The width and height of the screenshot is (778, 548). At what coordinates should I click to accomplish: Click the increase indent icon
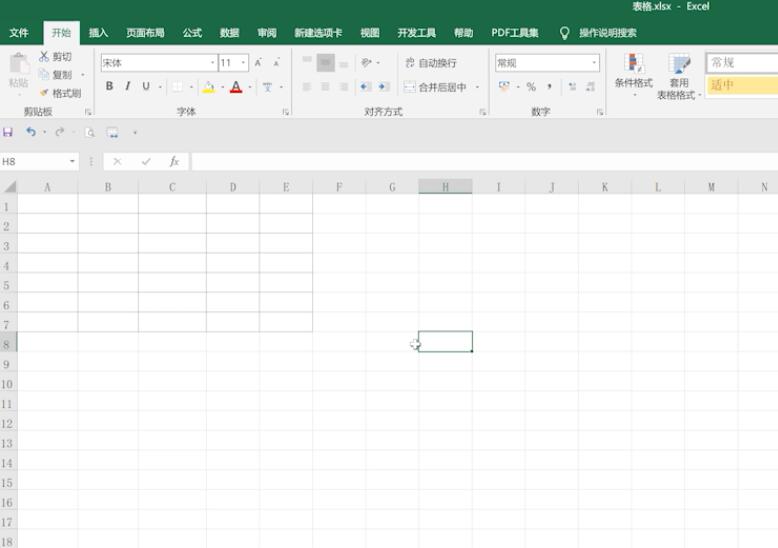[384, 87]
